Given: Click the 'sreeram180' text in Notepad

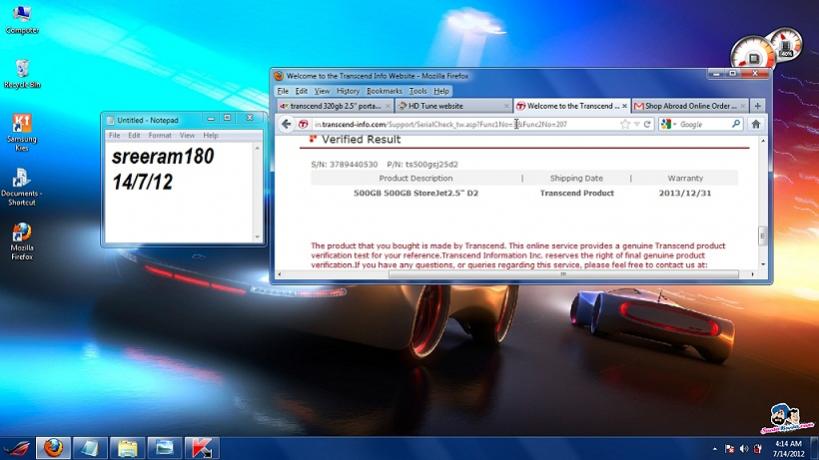Looking at the screenshot, I should tap(163, 156).
